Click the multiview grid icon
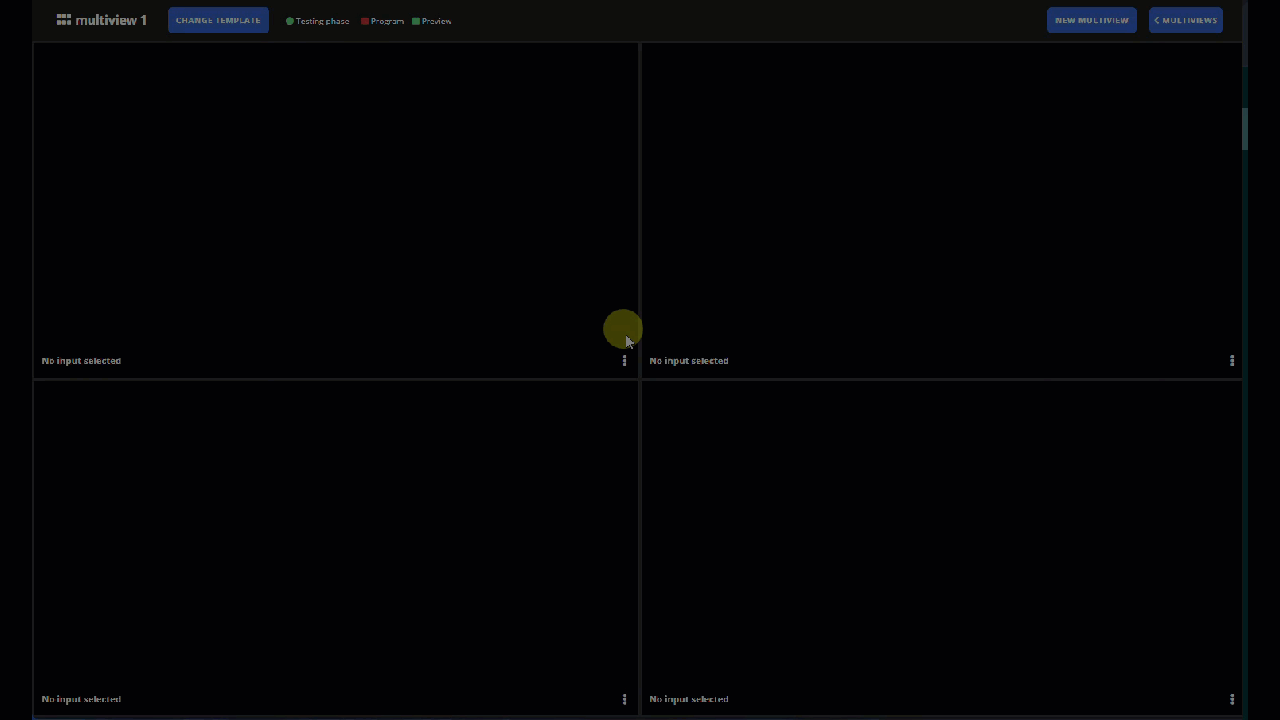 pos(64,20)
